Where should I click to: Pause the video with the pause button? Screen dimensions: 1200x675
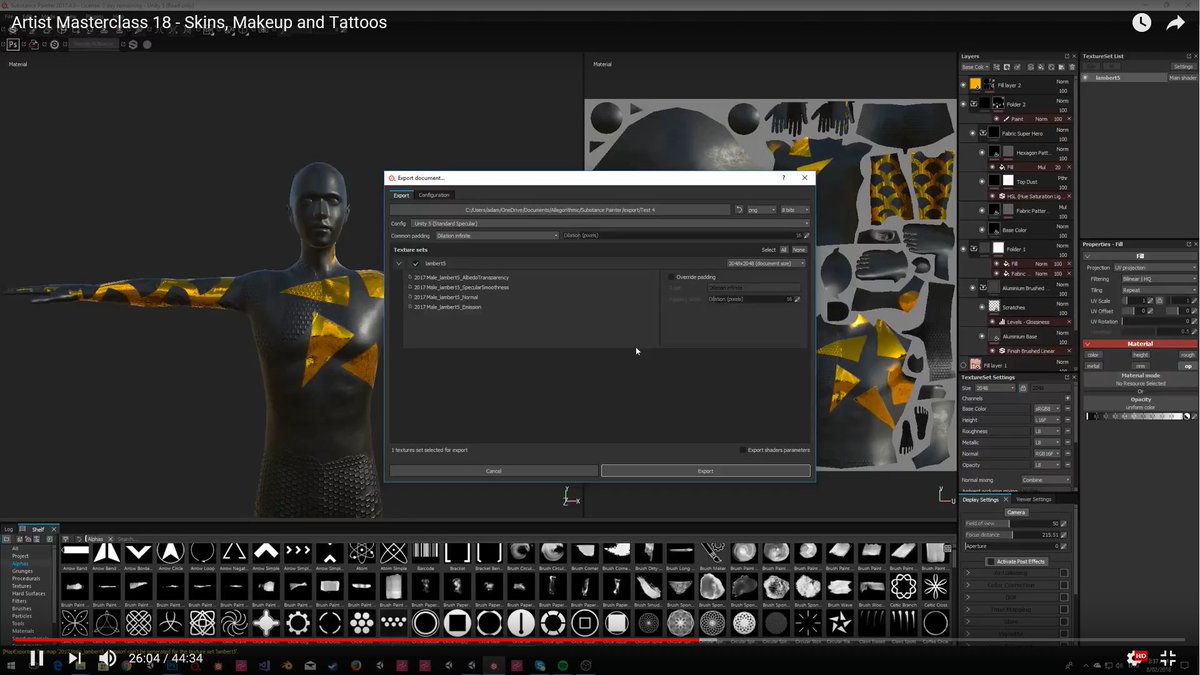[x=36, y=658]
